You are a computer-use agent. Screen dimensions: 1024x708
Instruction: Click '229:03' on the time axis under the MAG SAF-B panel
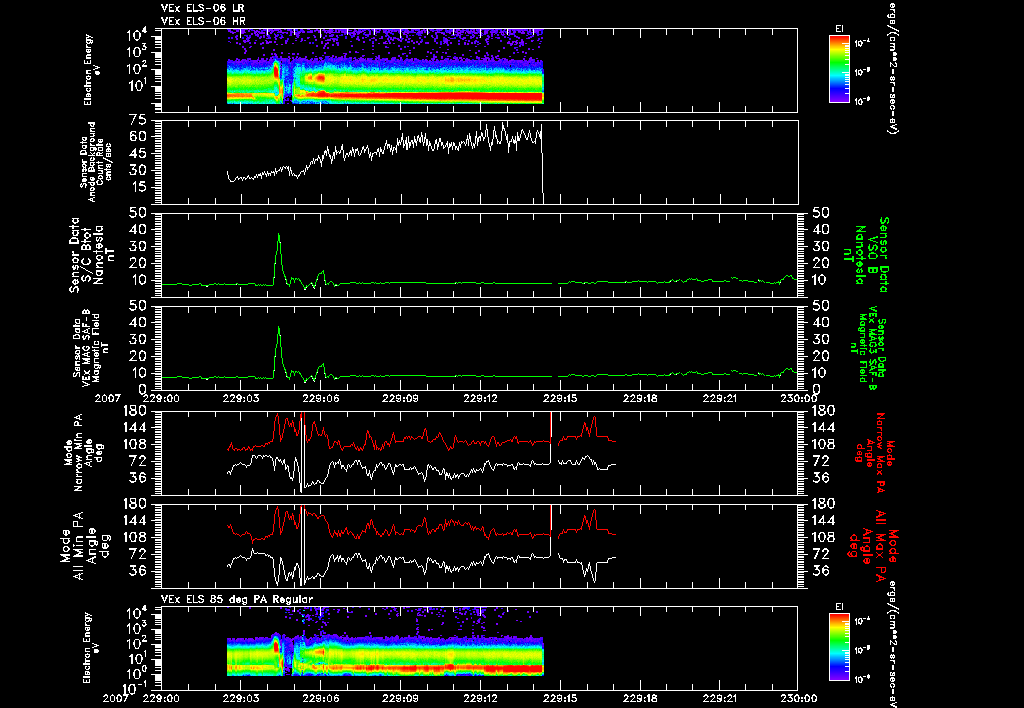(241, 398)
